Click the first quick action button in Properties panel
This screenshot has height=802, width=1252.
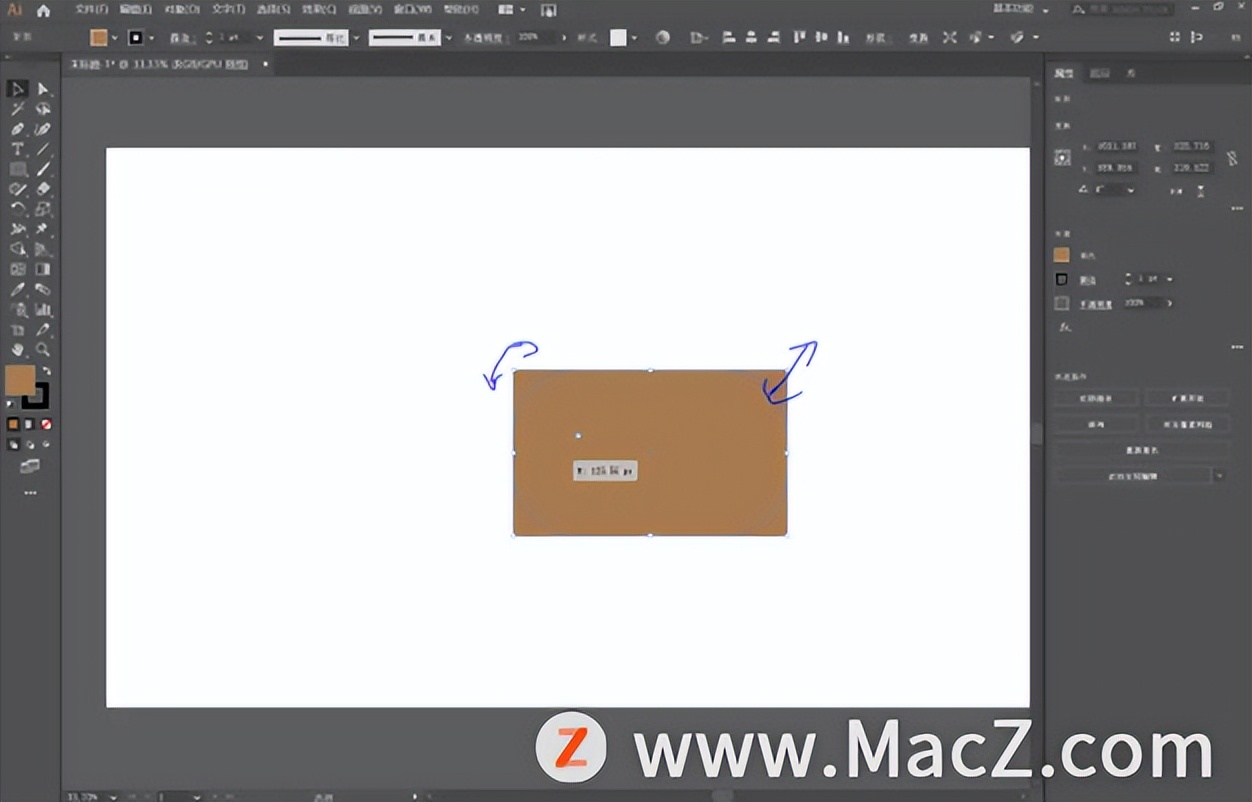click(x=1096, y=397)
